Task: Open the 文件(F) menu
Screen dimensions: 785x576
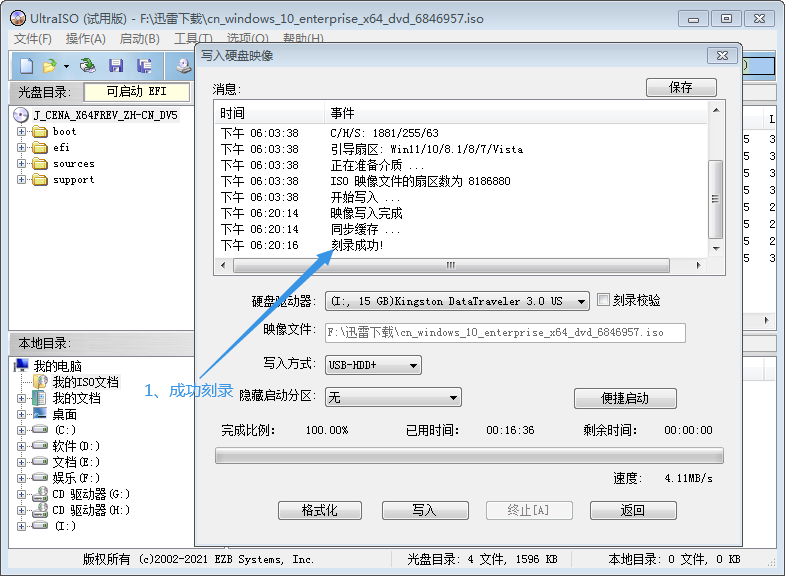Action: 33,39
